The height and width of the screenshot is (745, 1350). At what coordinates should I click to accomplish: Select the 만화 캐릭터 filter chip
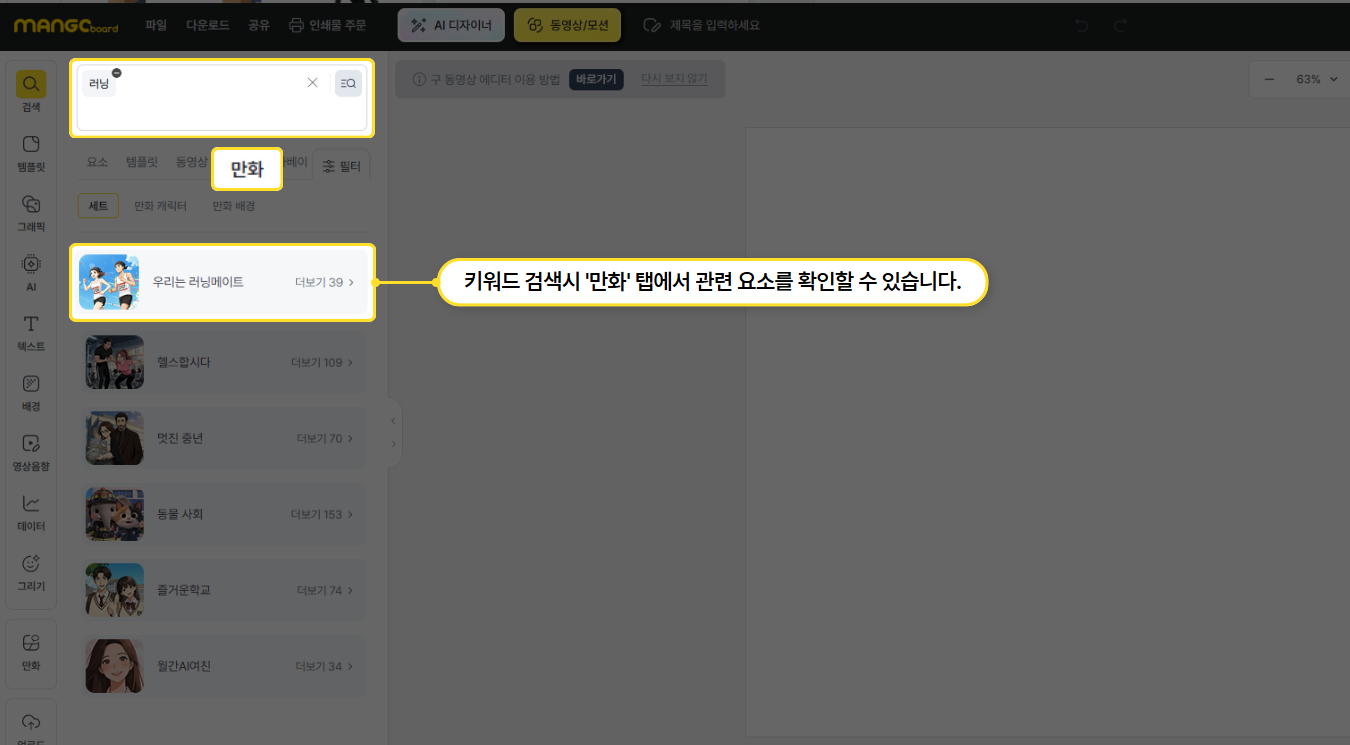click(x=160, y=206)
